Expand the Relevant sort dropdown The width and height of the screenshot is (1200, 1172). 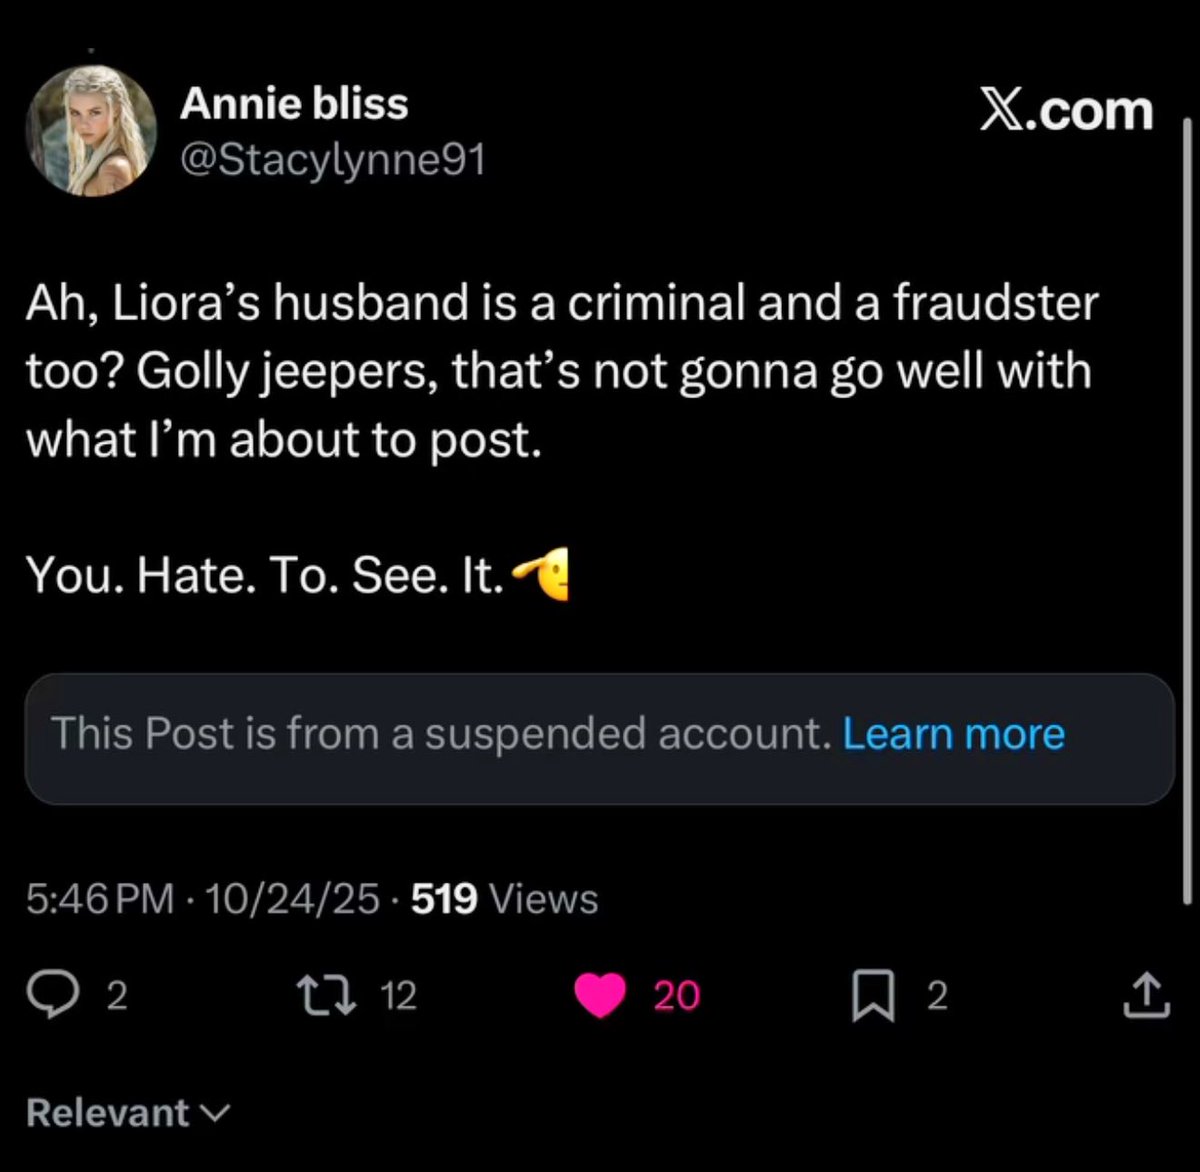[x=128, y=1112]
